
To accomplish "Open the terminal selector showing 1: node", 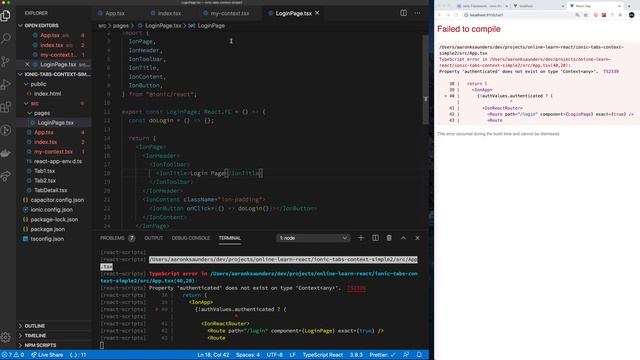I will [x=313, y=238].
